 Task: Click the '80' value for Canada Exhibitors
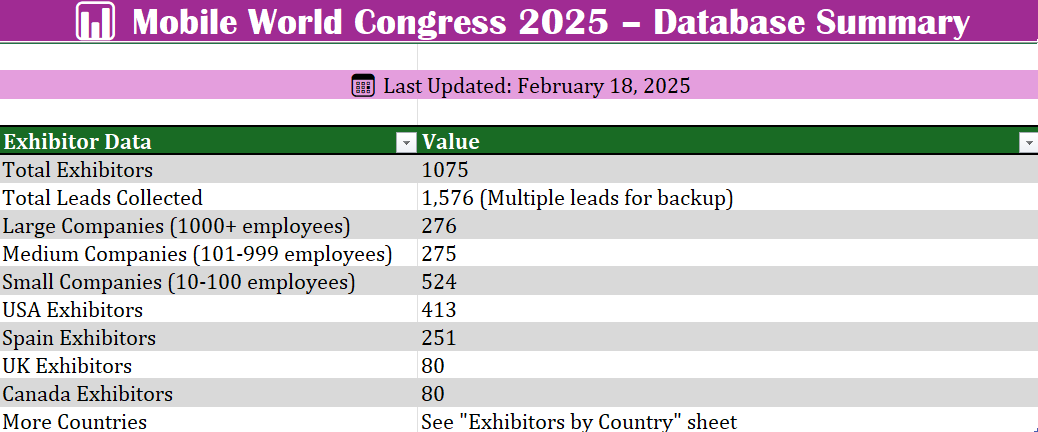(728, 393)
